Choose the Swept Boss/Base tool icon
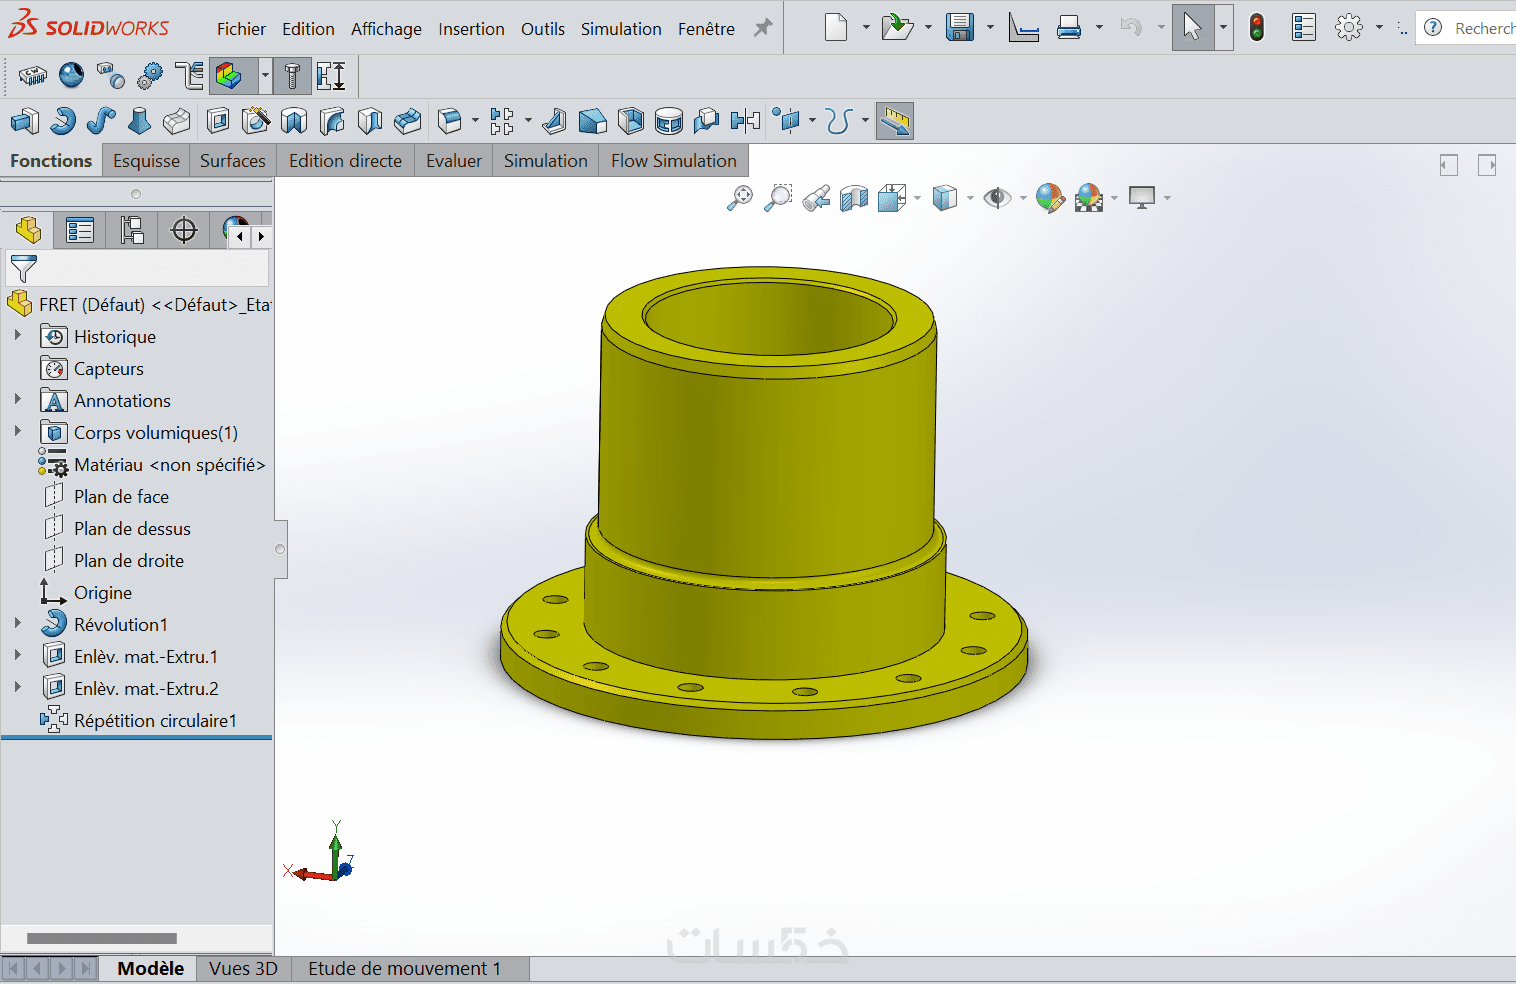The width and height of the screenshot is (1516, 984). (101, 121)
